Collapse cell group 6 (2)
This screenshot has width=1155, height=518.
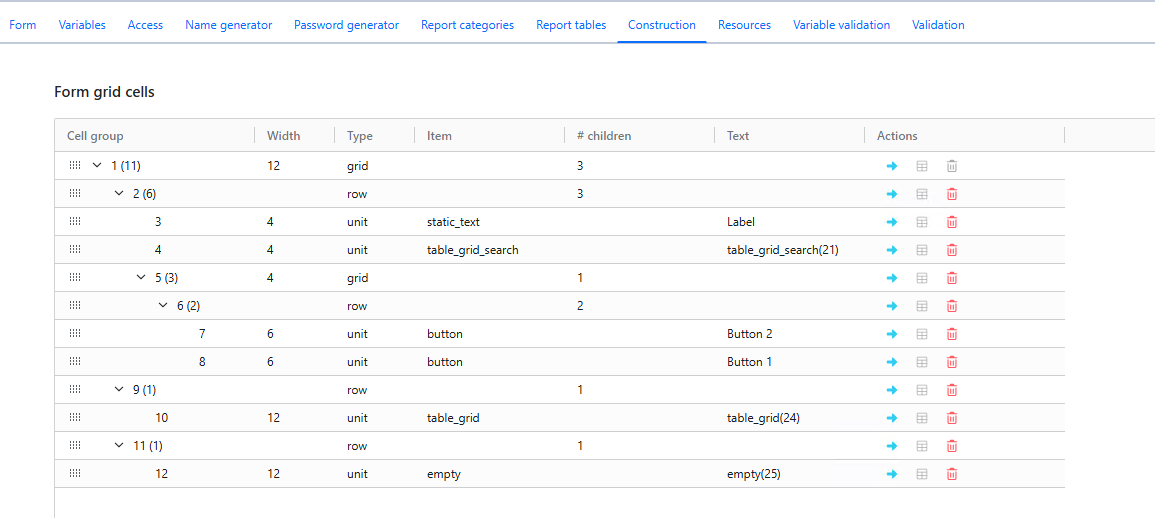click(163, 306)
